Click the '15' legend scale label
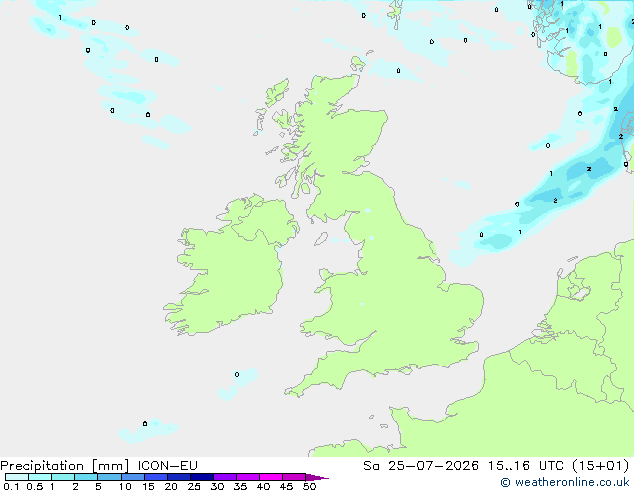Viewport: 634px width, 490px height. pyautogui.click(x=148, y=486)
